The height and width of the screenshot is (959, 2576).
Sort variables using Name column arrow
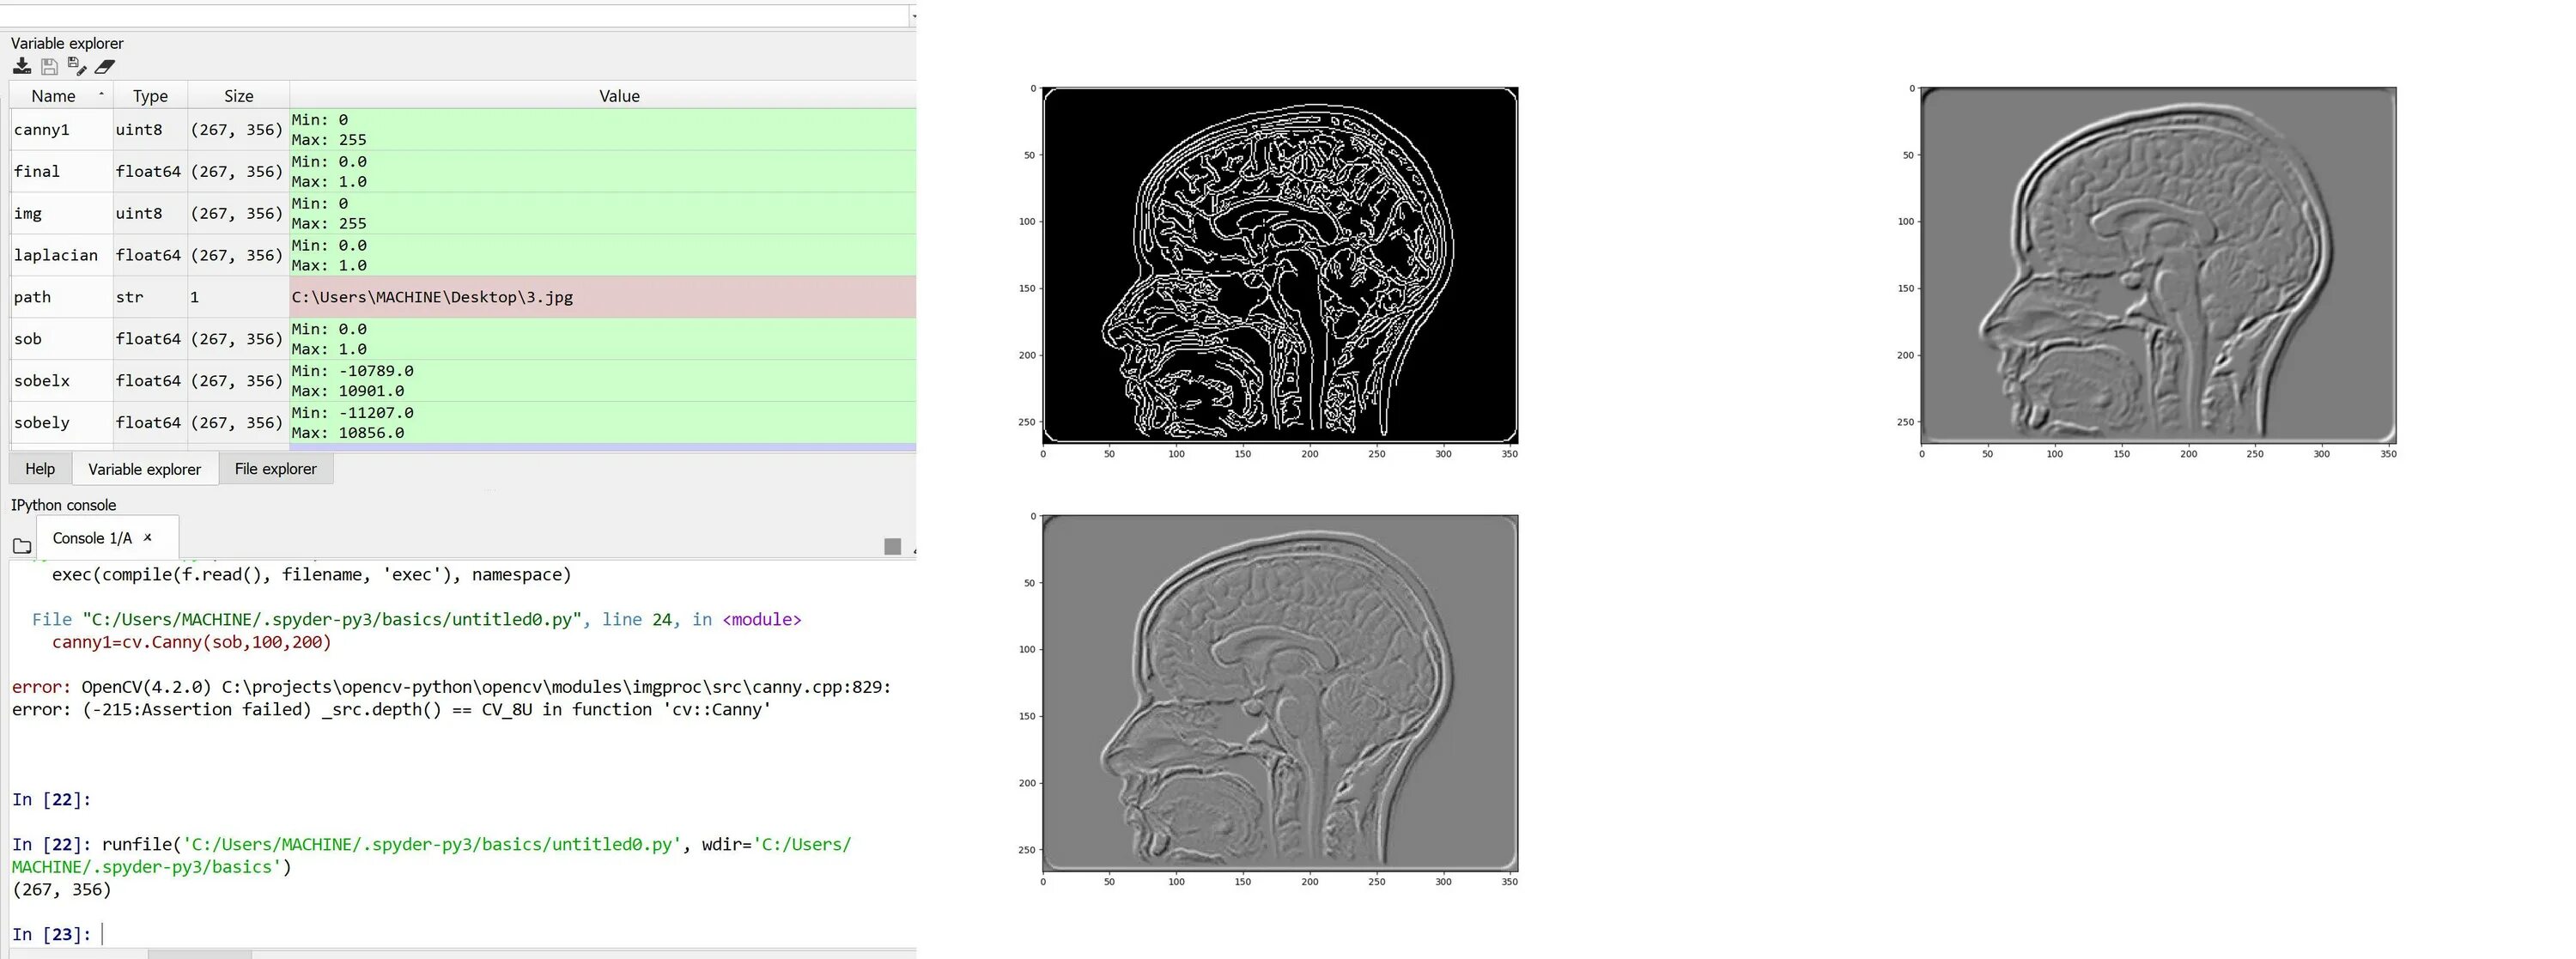(101, 94)
